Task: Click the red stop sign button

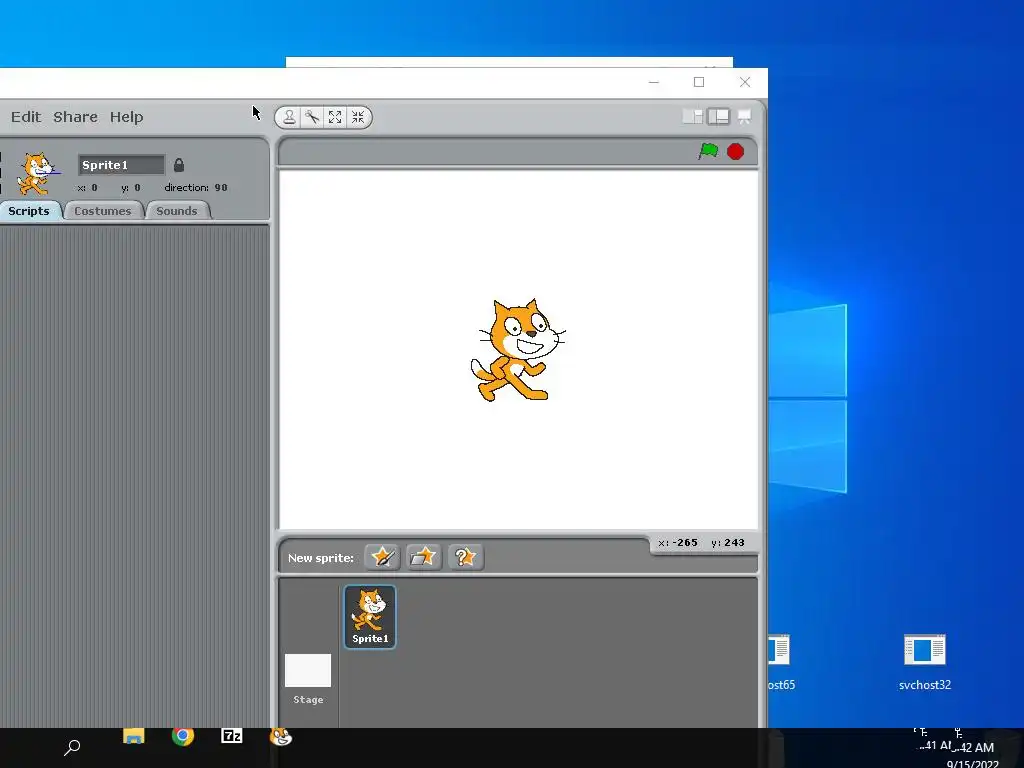Action: pyautogui.click(x=735, y=152)
